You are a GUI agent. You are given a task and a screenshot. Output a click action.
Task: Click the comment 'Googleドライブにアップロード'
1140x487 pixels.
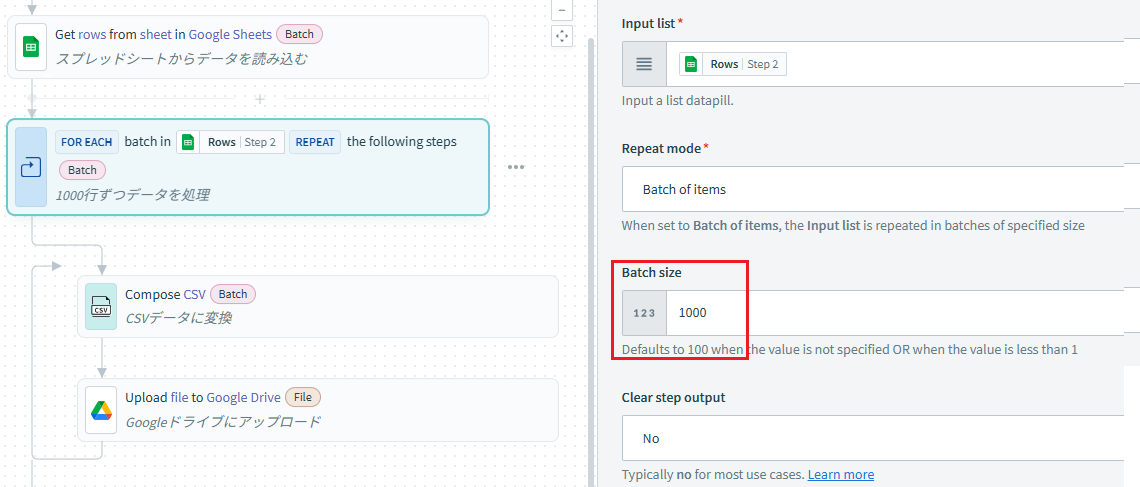point(222,422)
